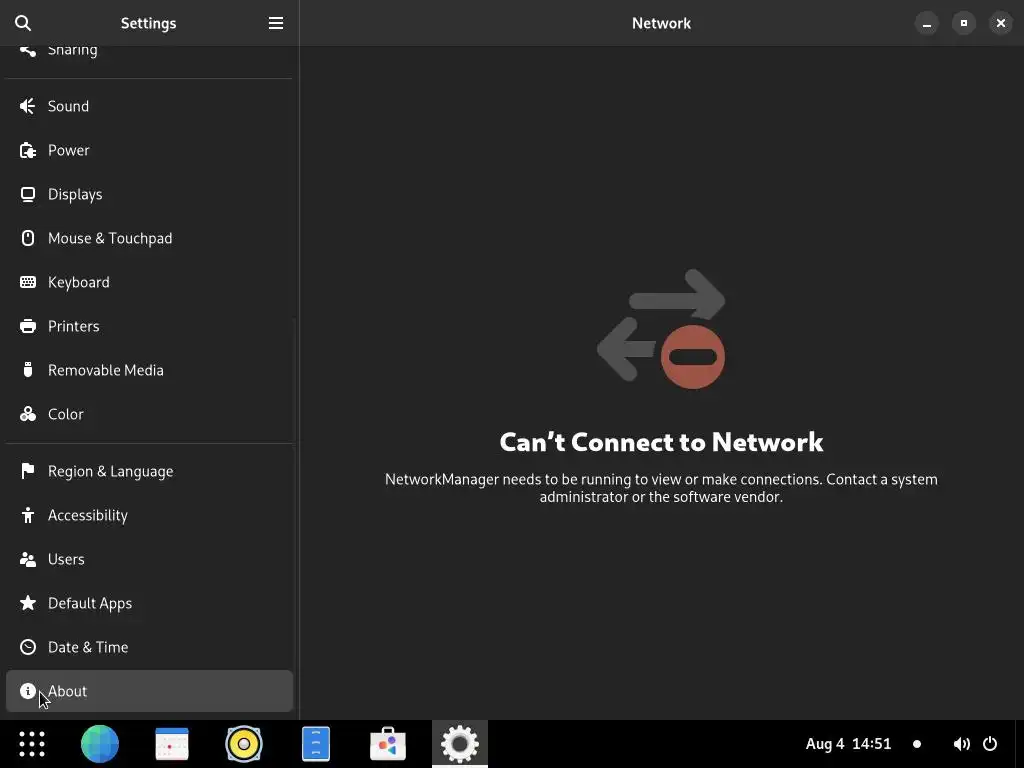Click the Keyboard icon in sidebar
This screenshot has width=1024, height=768.
pyautogui.click(x=27, y=282)
